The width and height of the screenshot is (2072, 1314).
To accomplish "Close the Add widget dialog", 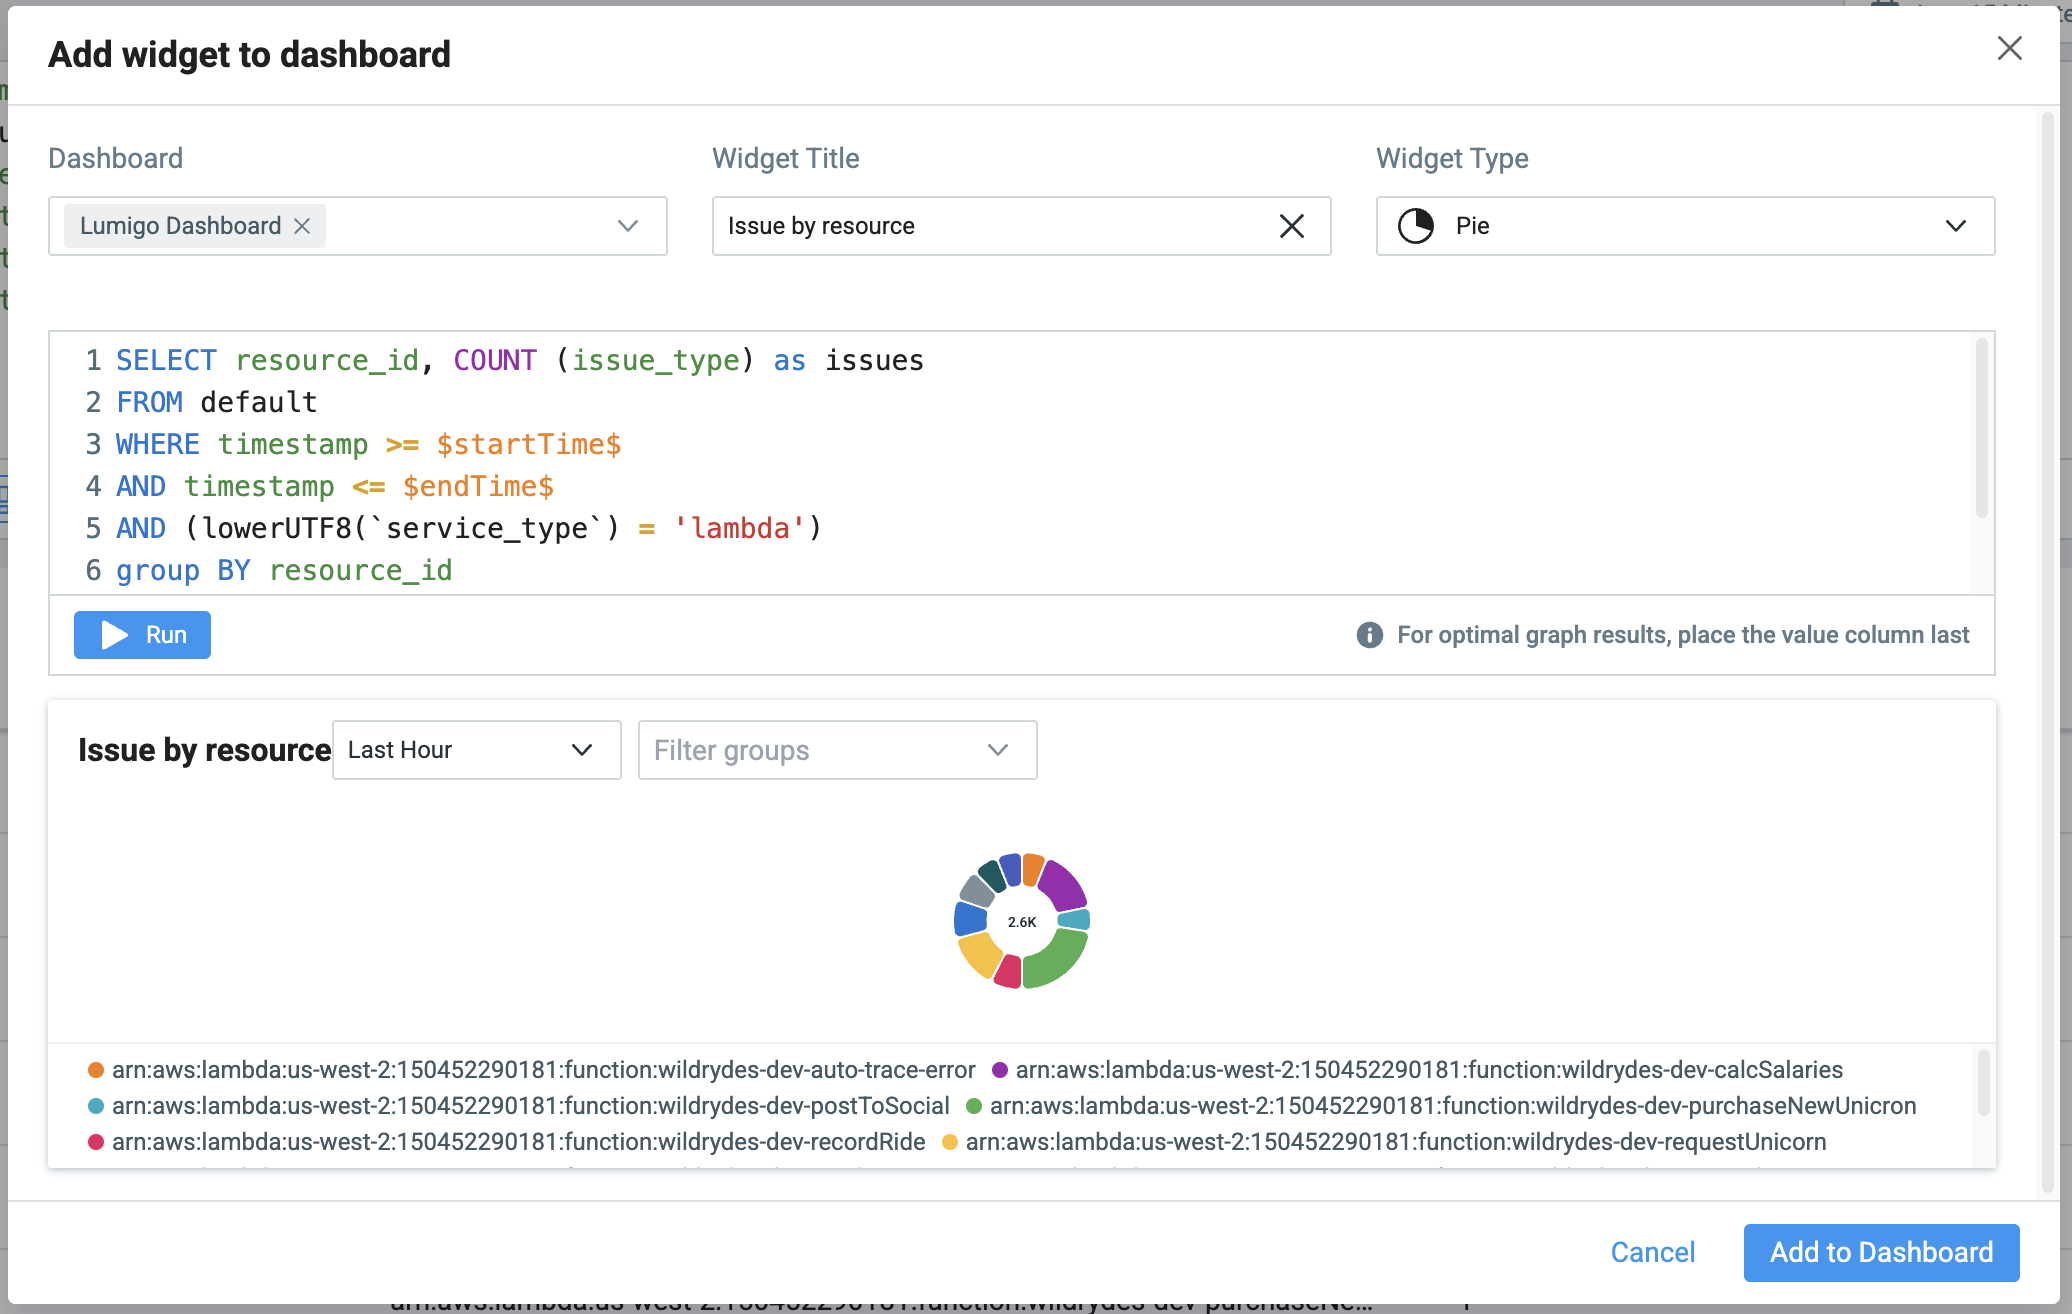I will point(2009,48).
